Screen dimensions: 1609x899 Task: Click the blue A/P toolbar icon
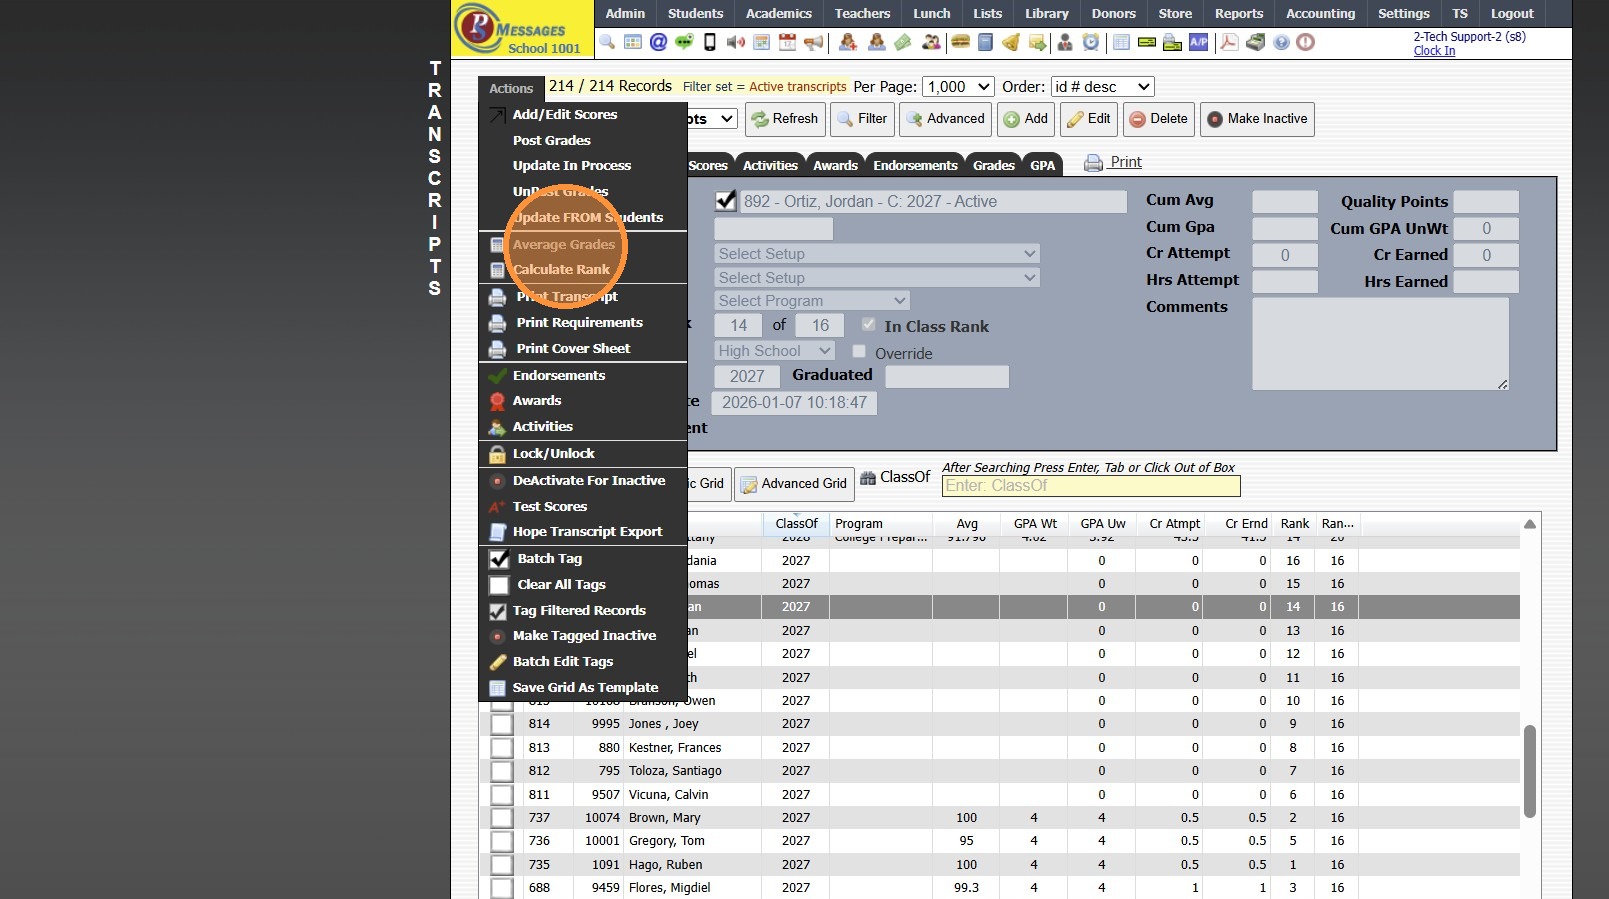click(x=1198, y=42)
